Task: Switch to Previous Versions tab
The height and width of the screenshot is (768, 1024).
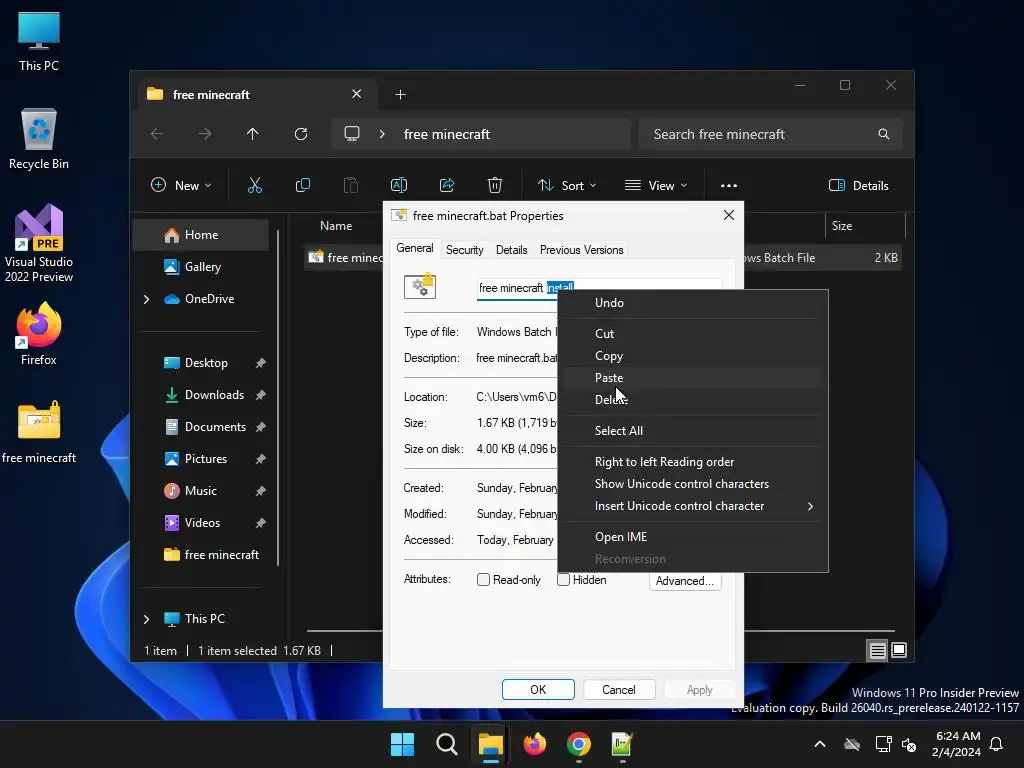Action: pyautogui.click(x=581, y=250)
